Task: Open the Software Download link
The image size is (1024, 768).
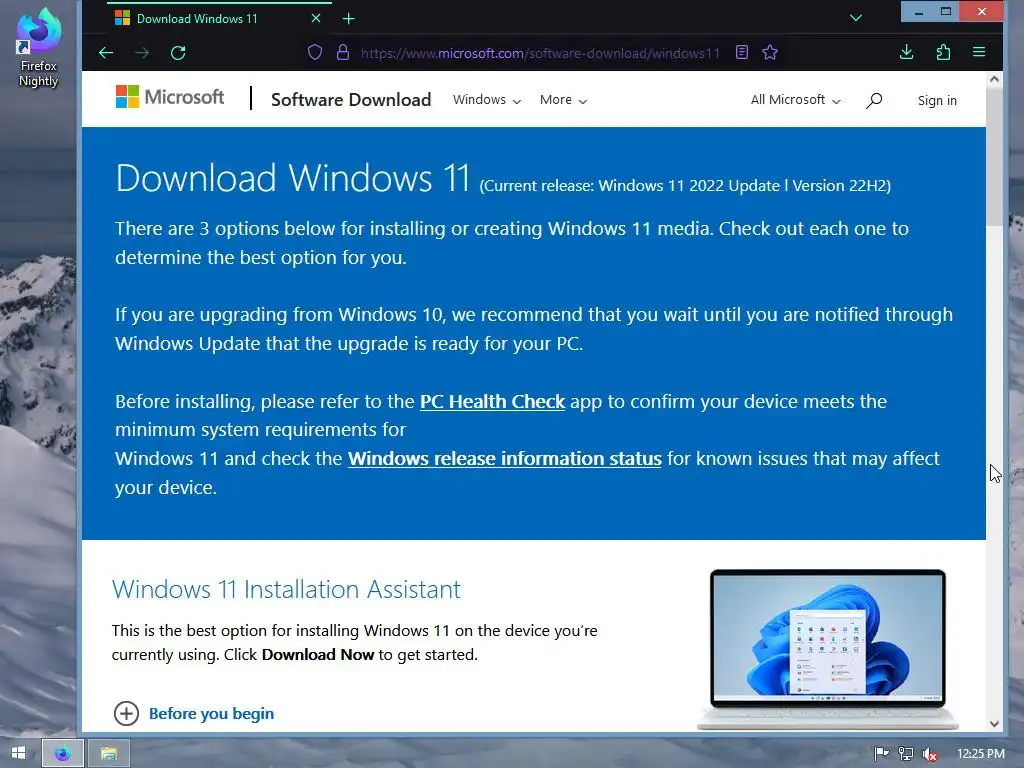Action: click(351, 100)
